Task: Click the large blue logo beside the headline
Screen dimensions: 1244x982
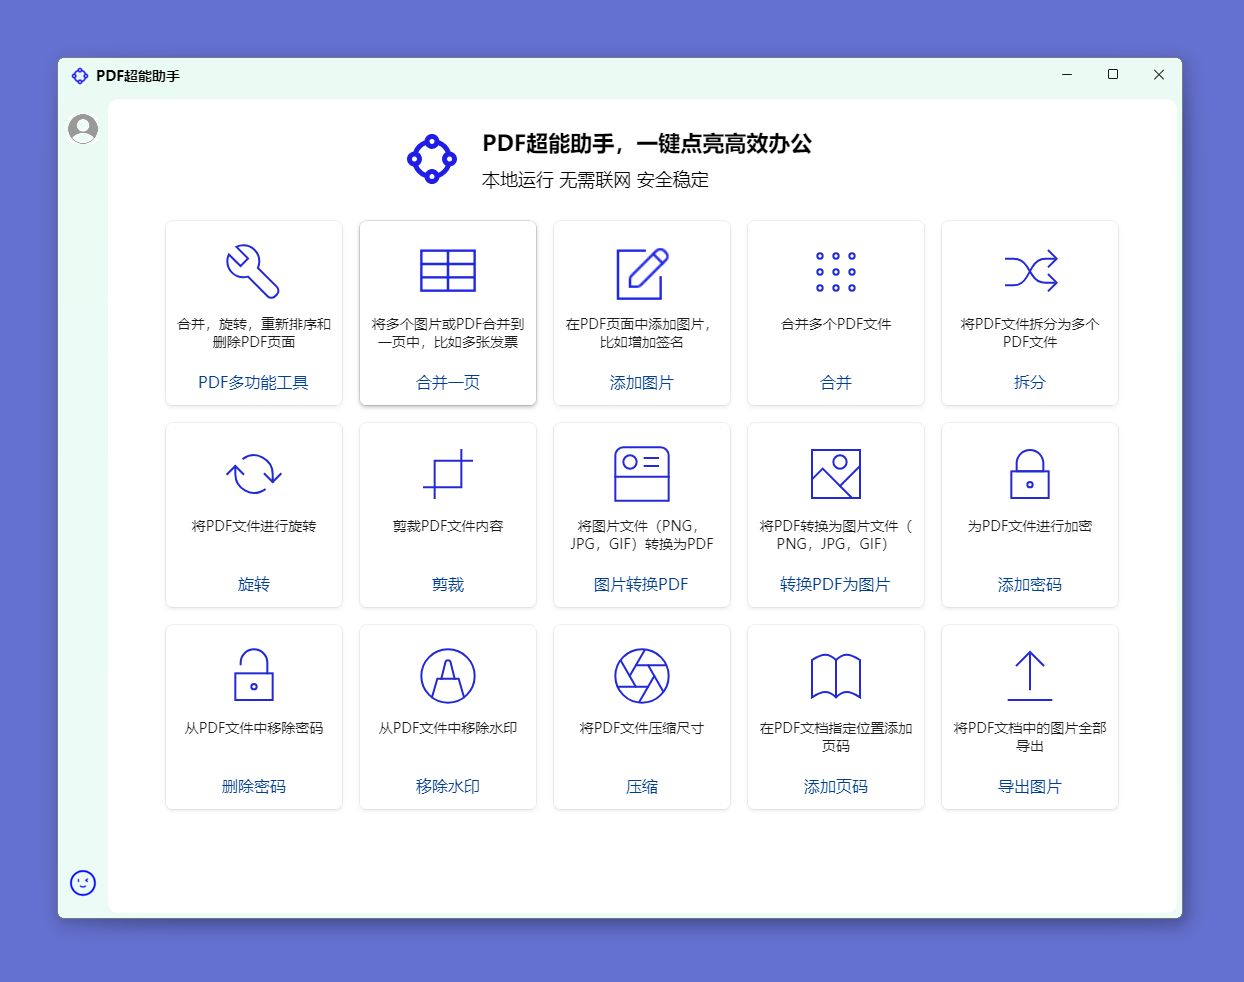Action: coord(432,159)
